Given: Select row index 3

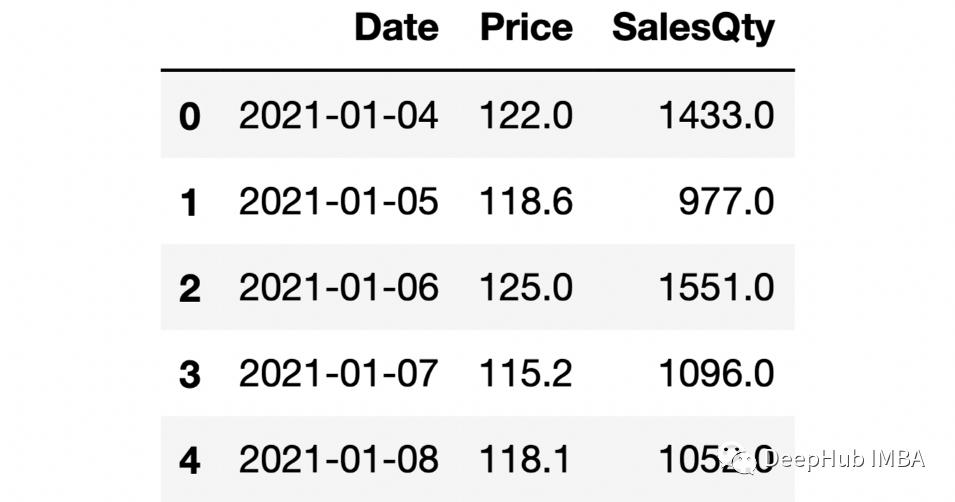Looking at the screenshot, I should [x=189, y=374].
